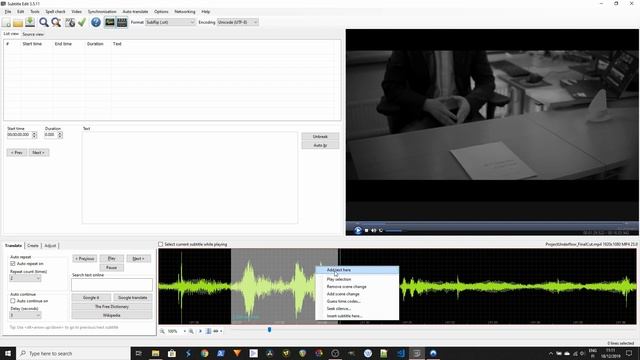The height and width of the screenshot is (360, 640).
Task: Click the 'Search text online' input field
Action: point(112,285)
